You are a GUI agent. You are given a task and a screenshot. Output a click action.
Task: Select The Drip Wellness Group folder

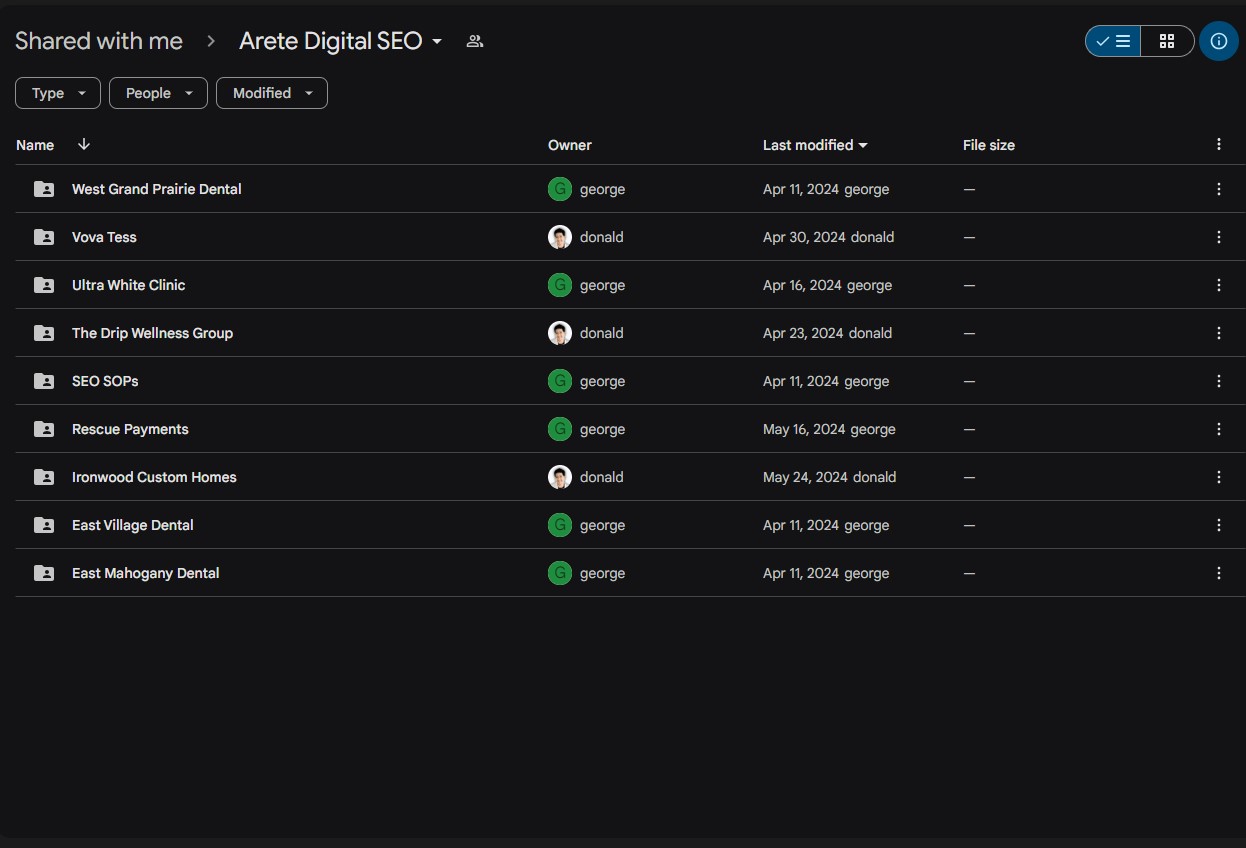coord(152,333)
